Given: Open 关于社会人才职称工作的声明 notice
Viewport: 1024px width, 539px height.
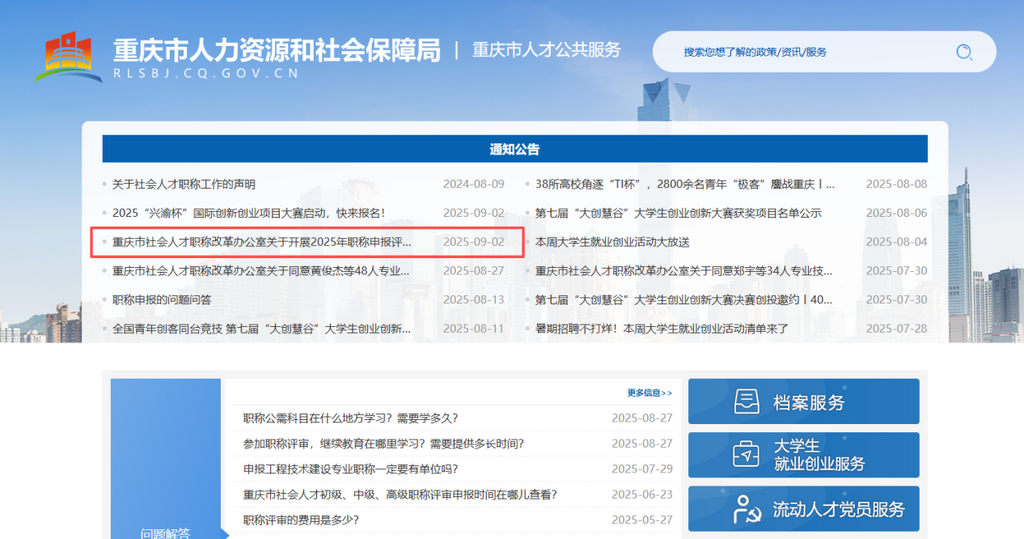Looking at the screenshot, I should [x=184, y=184].
